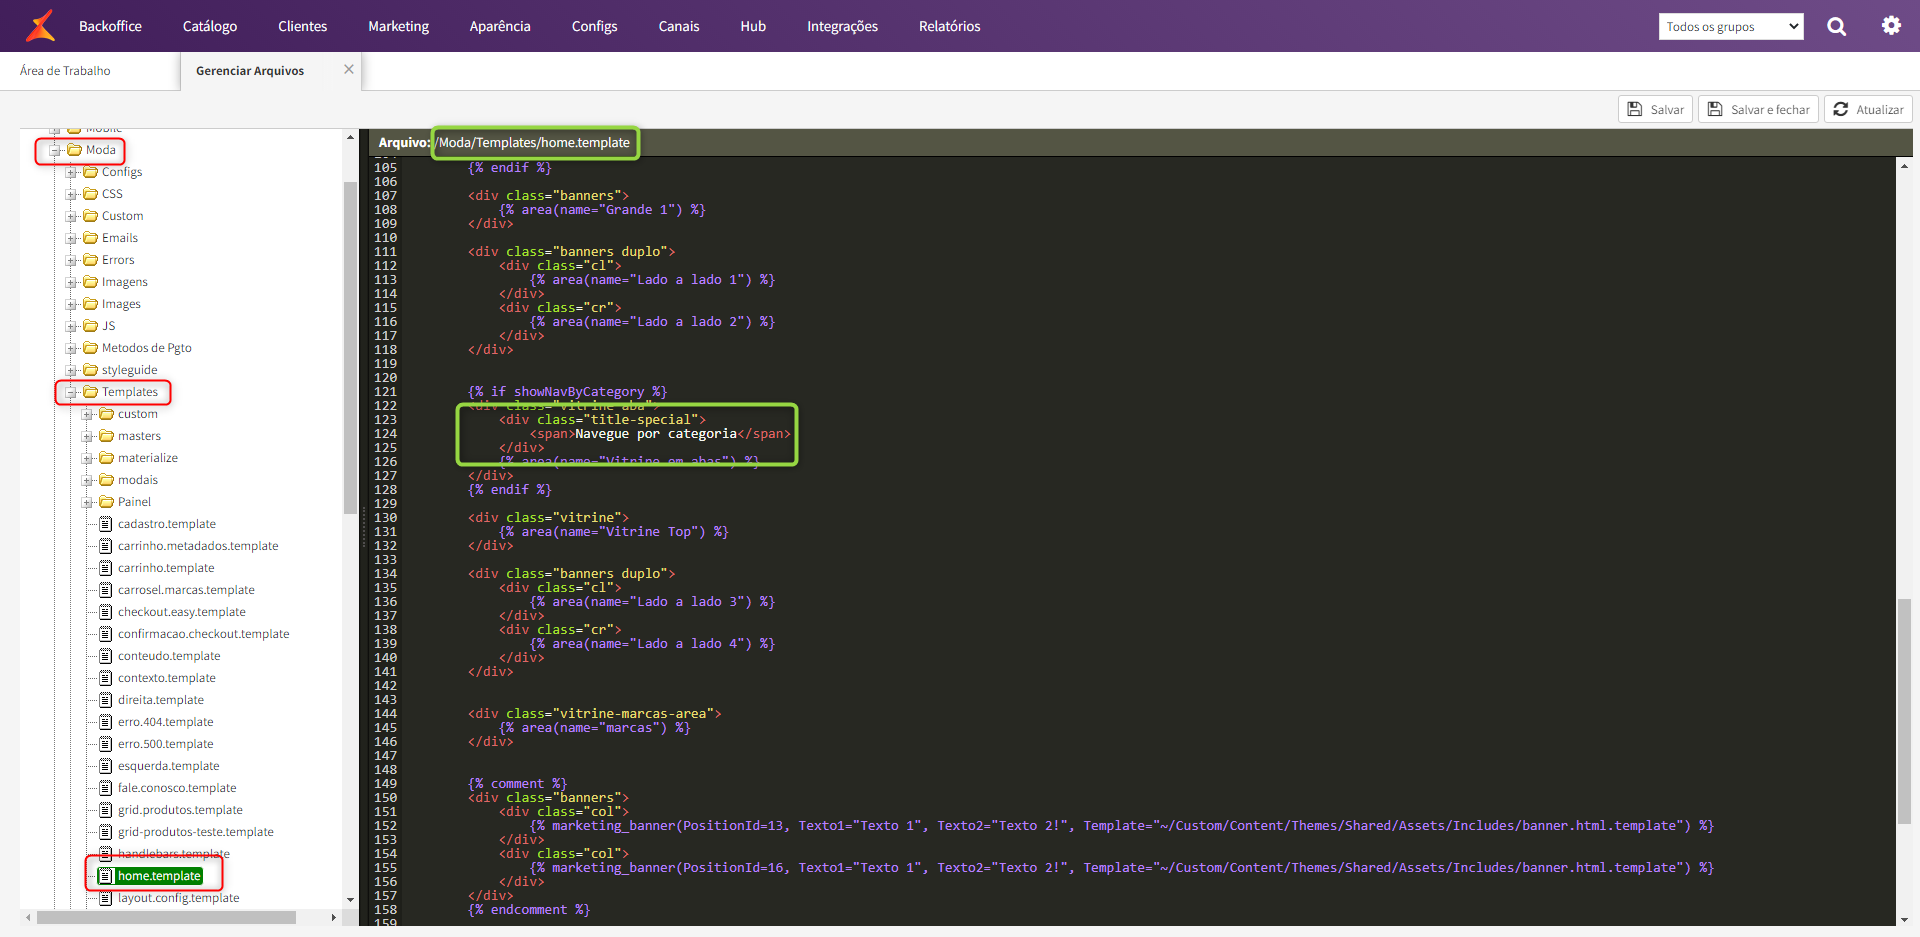
Task: Click the styleguide folder icon
Action: click(90, 370)
